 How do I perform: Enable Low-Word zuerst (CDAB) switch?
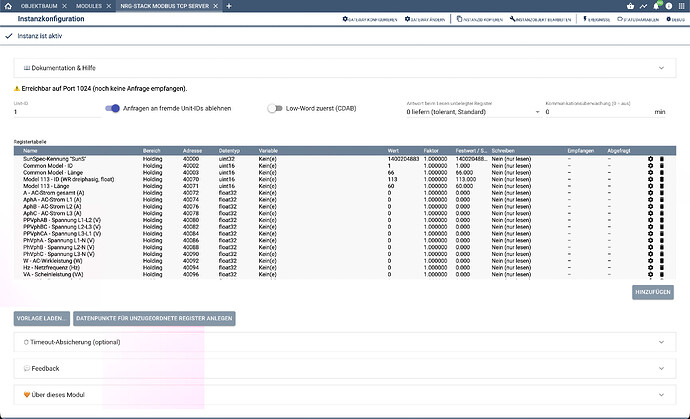click(275, 108)
